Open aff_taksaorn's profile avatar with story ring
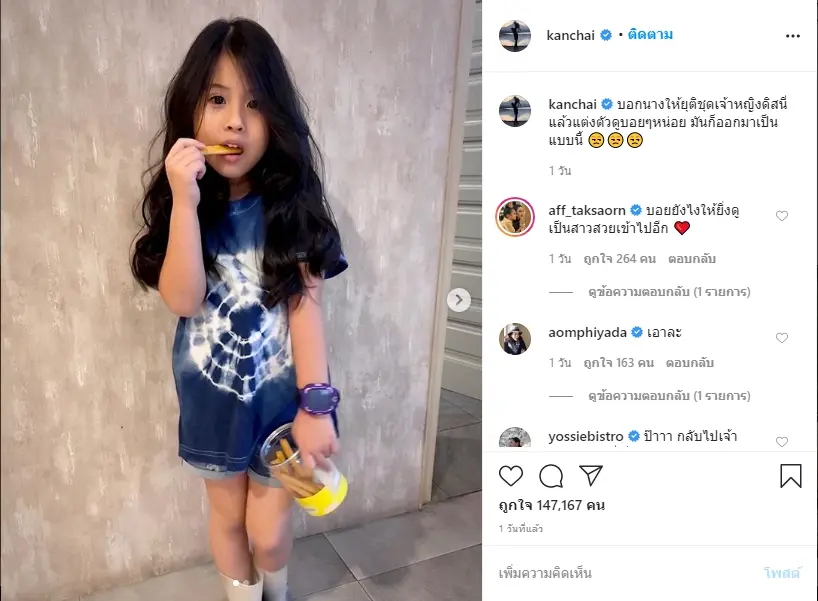The height and width of the screenshot is (601, 818). (515, 217)
